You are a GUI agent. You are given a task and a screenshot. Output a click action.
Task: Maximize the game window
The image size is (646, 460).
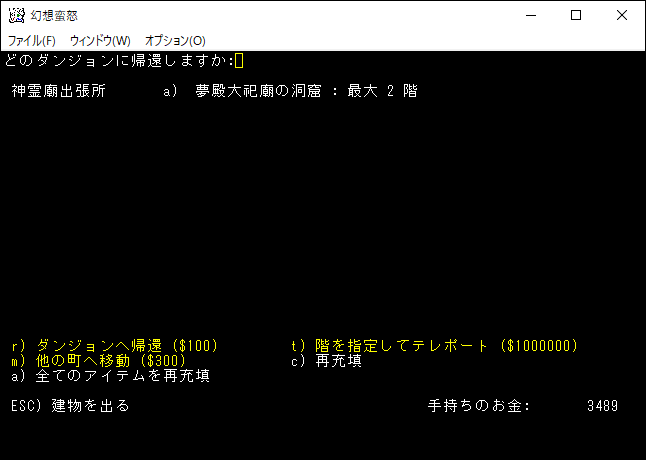coord(576,15)
